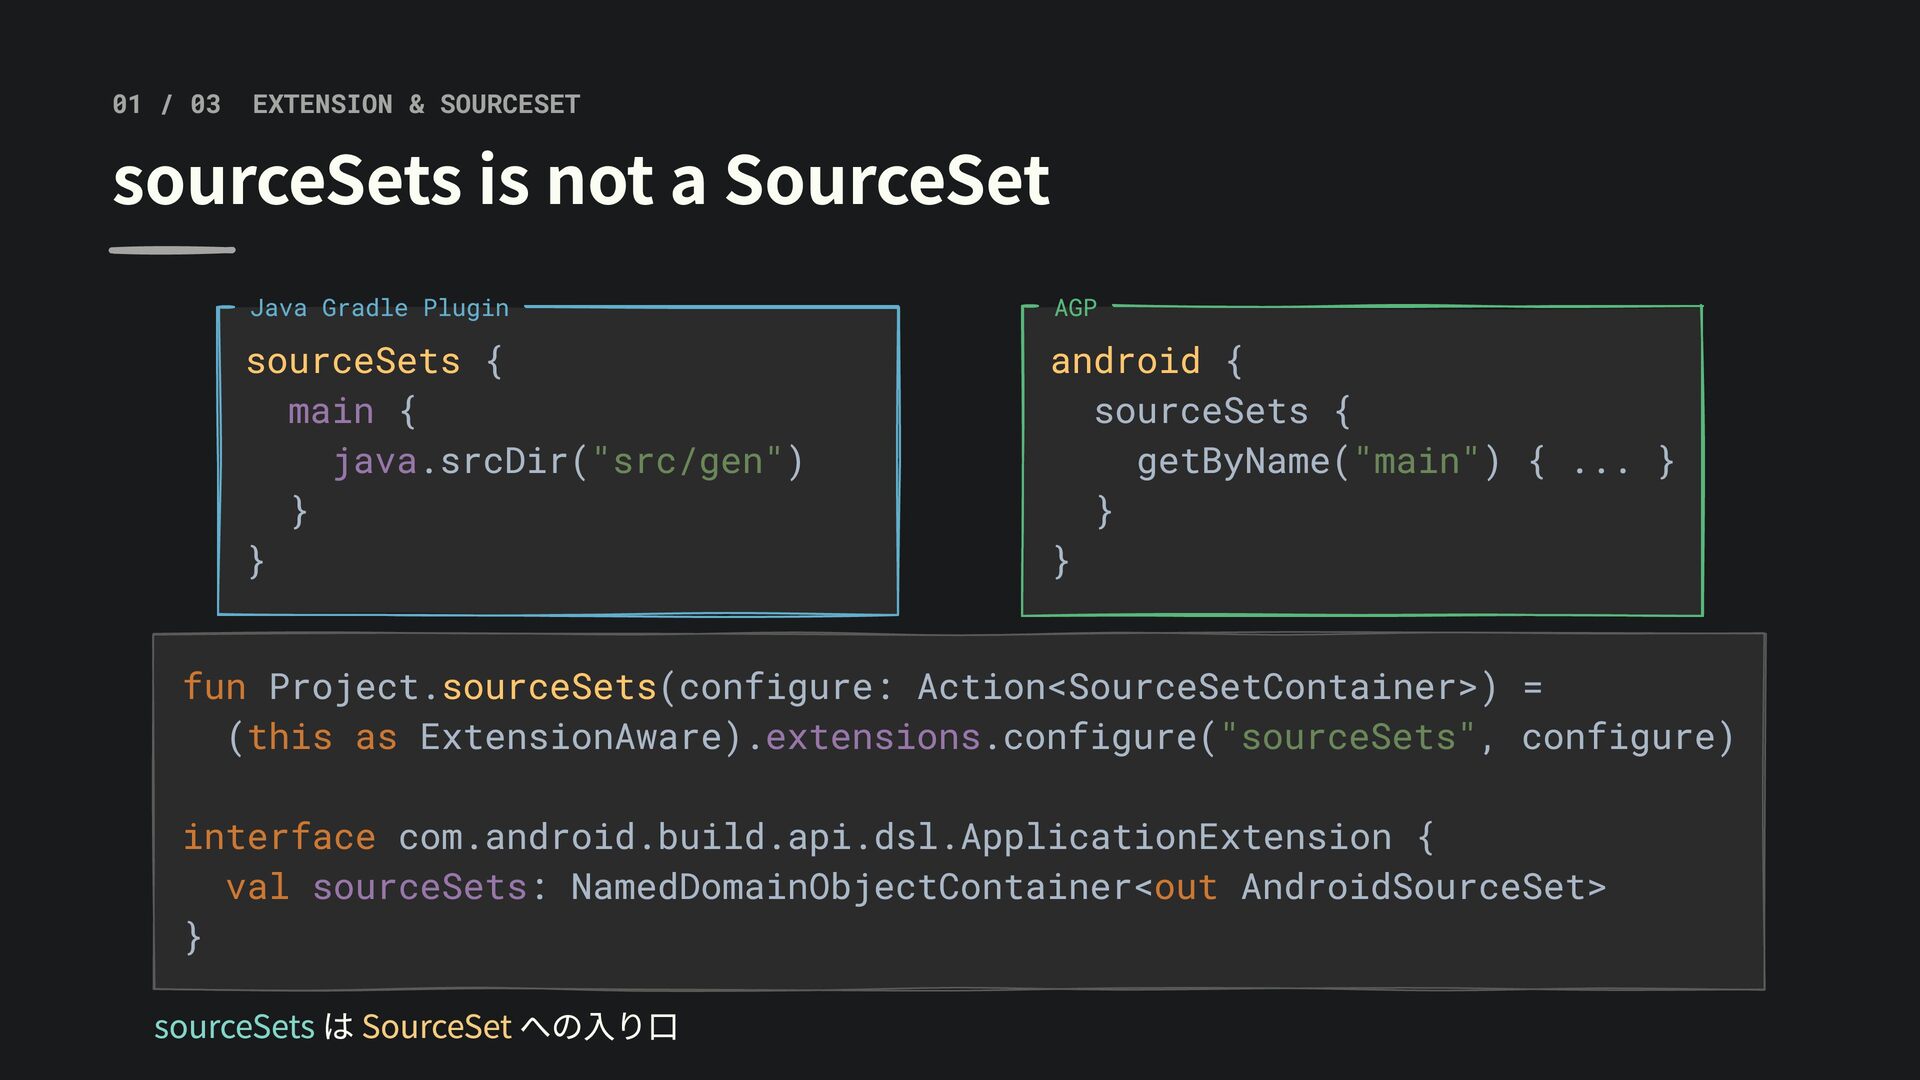Click the slide title 'sourceSets is not a SourceSet'
This screenshot has width=1920, height=1080.
point(581,181)
